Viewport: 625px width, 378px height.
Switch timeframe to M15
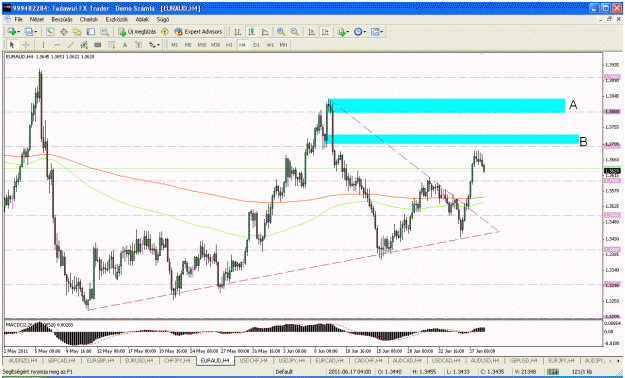[x=202, y=45]
